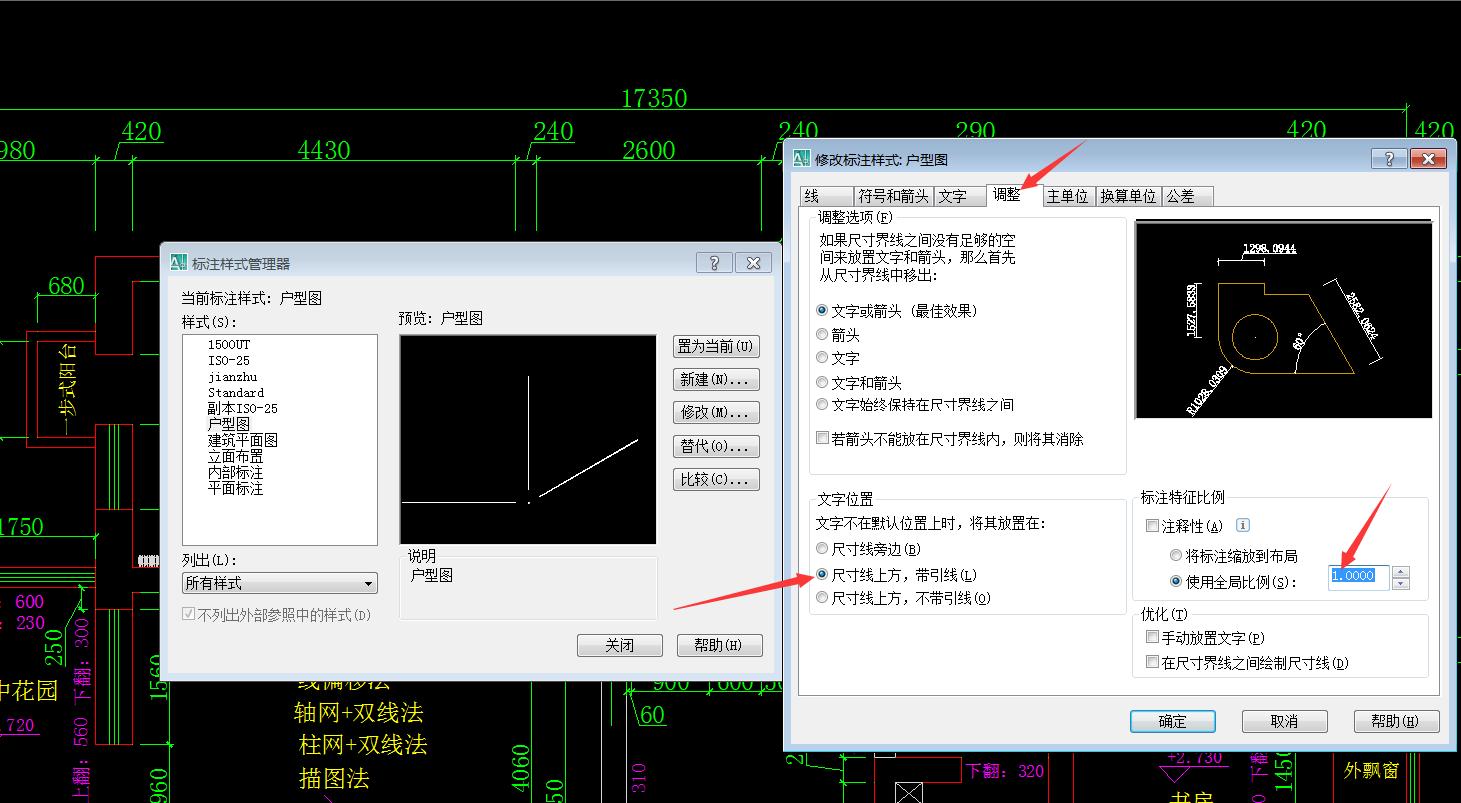This screenshot has width=1461, height=803.
Task: Enable the 手动放置文字 checkbox
Action: coord(1152,637)
